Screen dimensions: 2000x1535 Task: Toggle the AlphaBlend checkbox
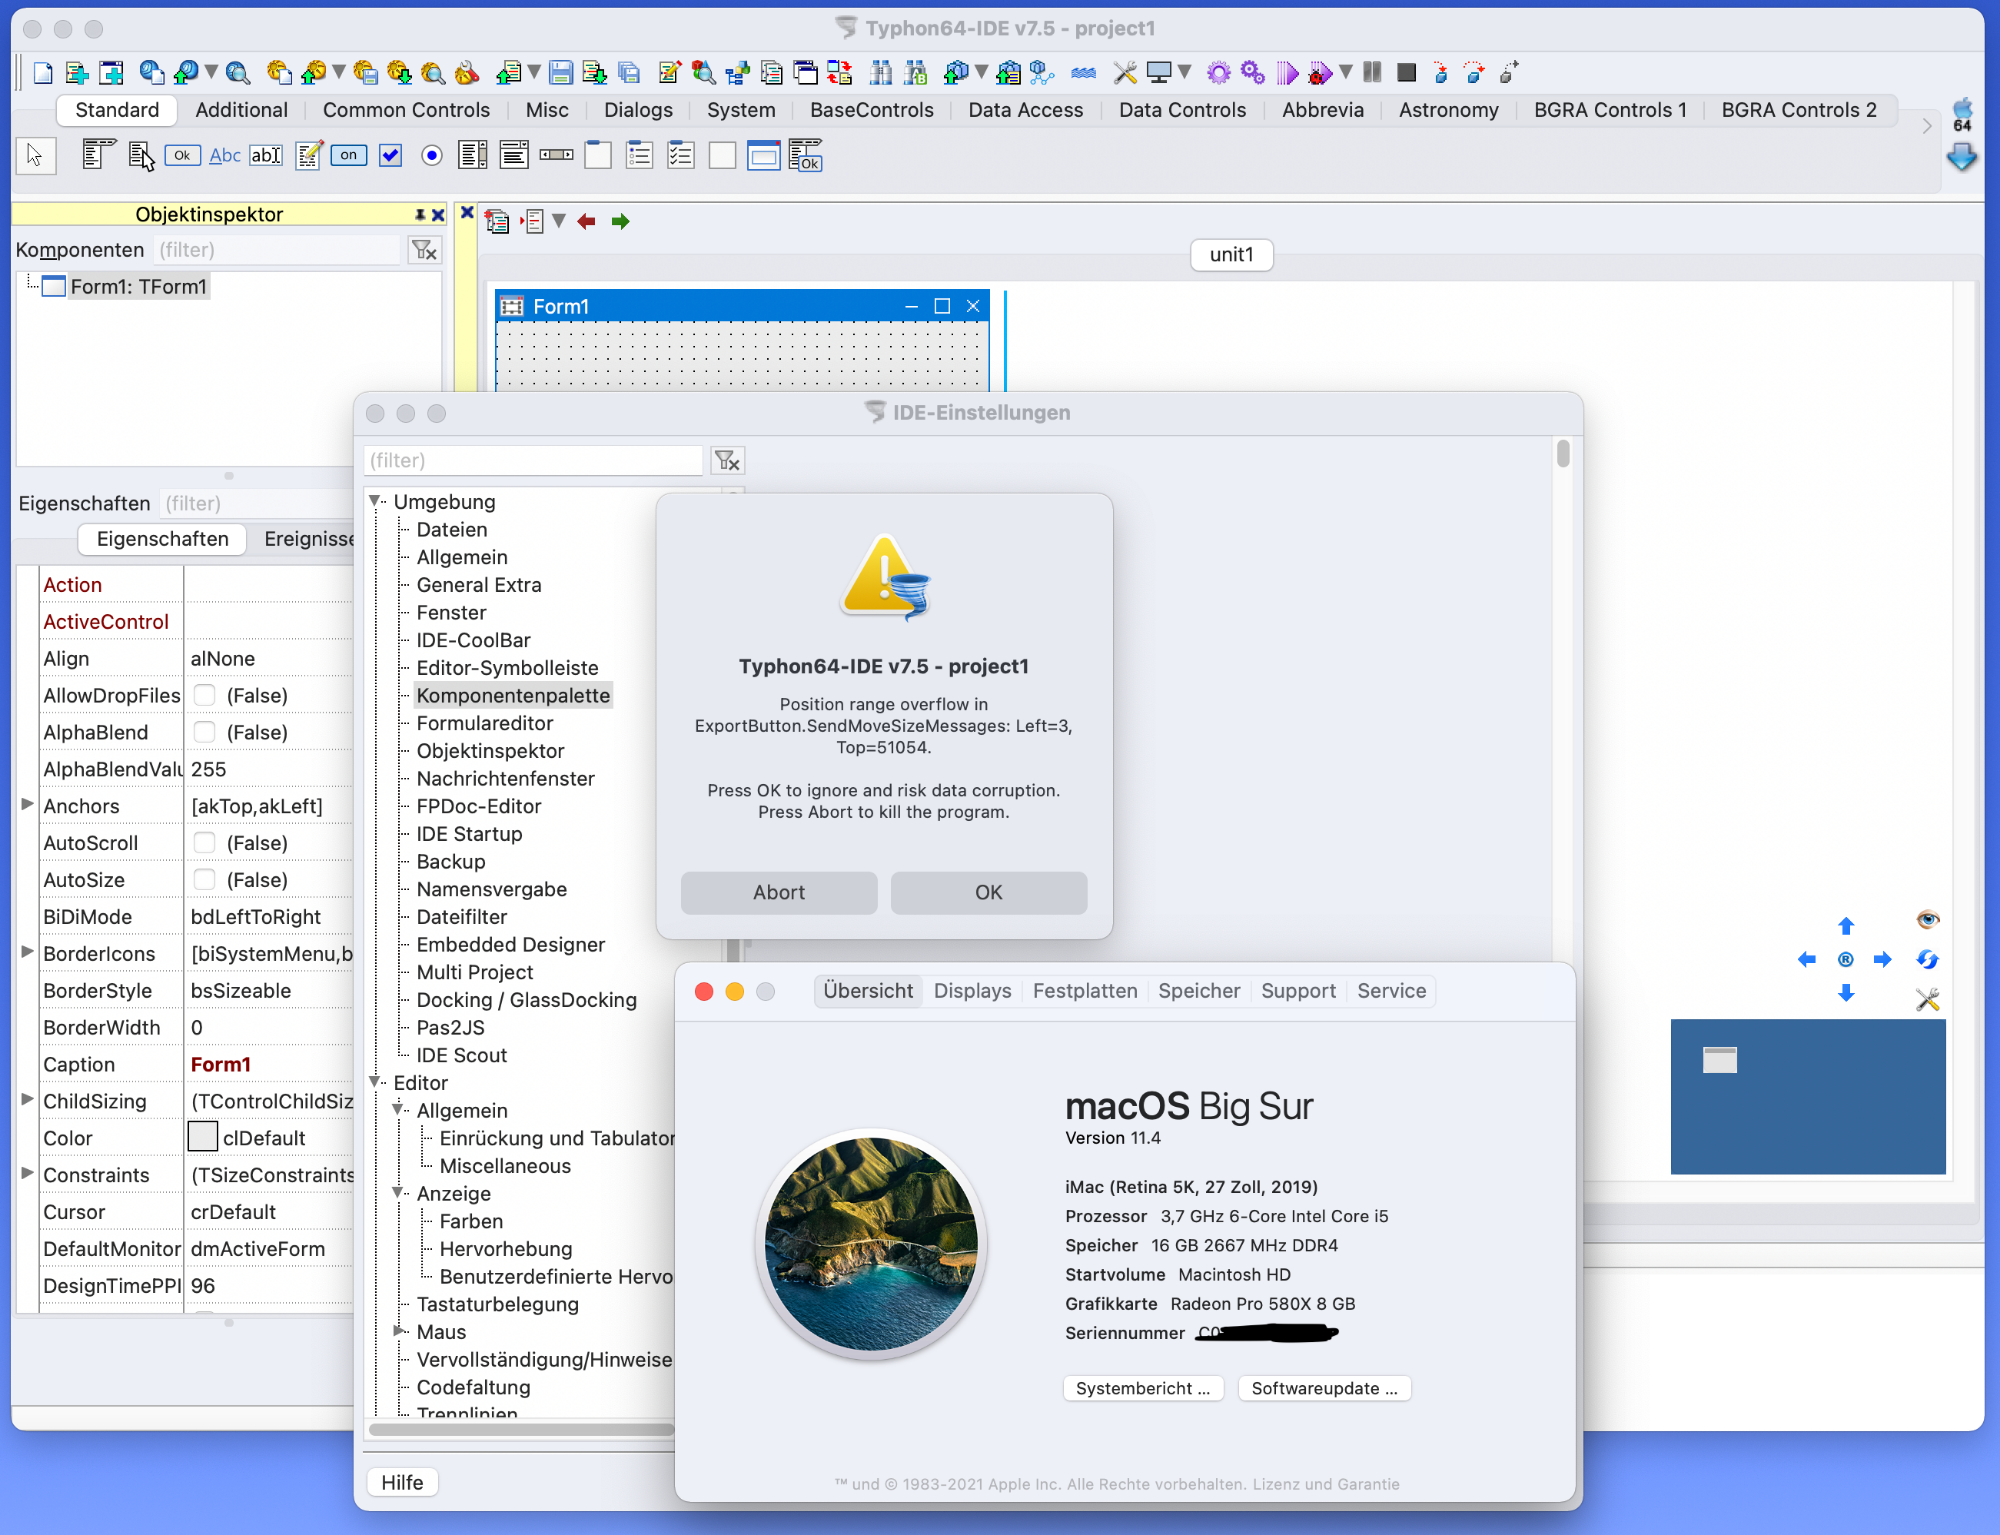(205, 732)
